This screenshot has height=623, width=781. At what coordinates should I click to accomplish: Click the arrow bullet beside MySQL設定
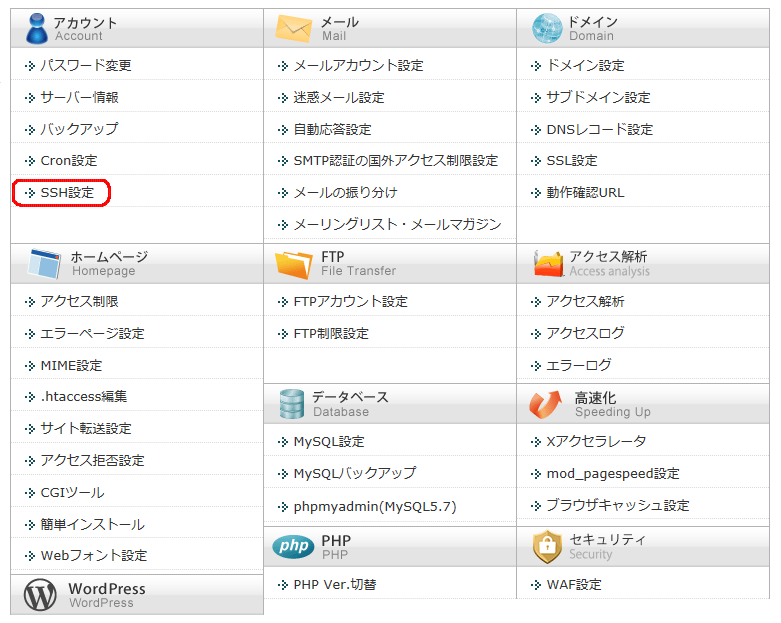[x=283, y=442]
